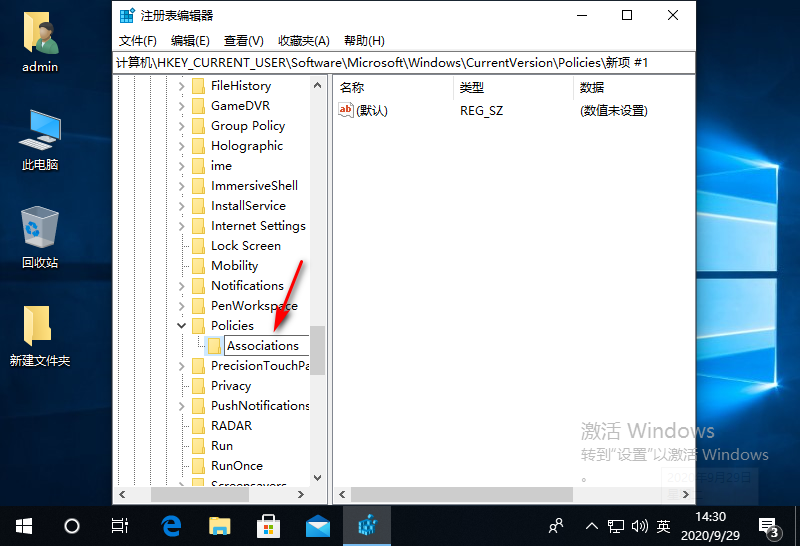Expand the GameDVR key
The height and width of the screenshot is (546, 800).
182,106
